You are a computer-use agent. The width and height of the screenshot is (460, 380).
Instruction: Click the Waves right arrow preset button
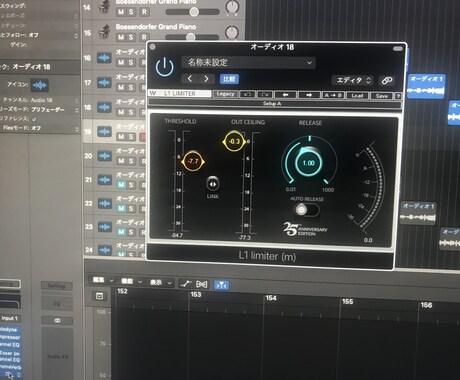[309, 95]
